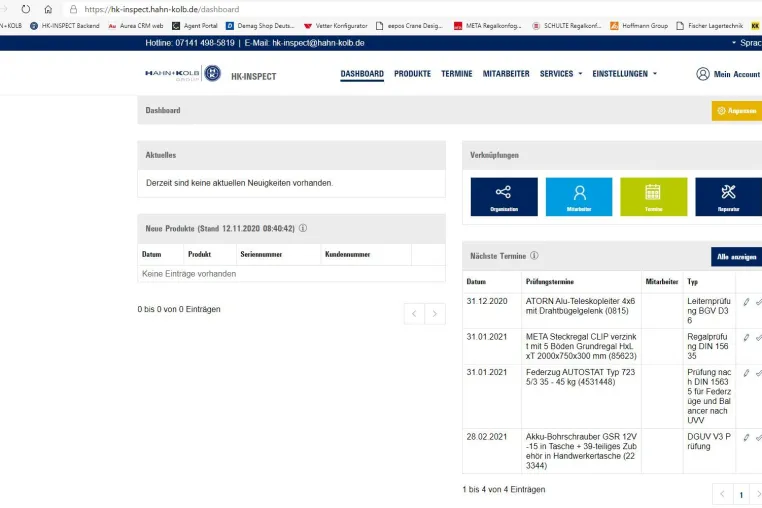Click the HK-INSPECT title text
The image size is (762, 508).
click(x=254, y=76)
